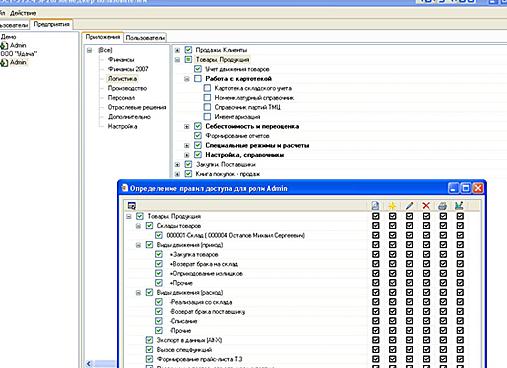Collapse Склады товаров node in the dialog
This screenshot has height=368, width=507.
click(138, 226)
